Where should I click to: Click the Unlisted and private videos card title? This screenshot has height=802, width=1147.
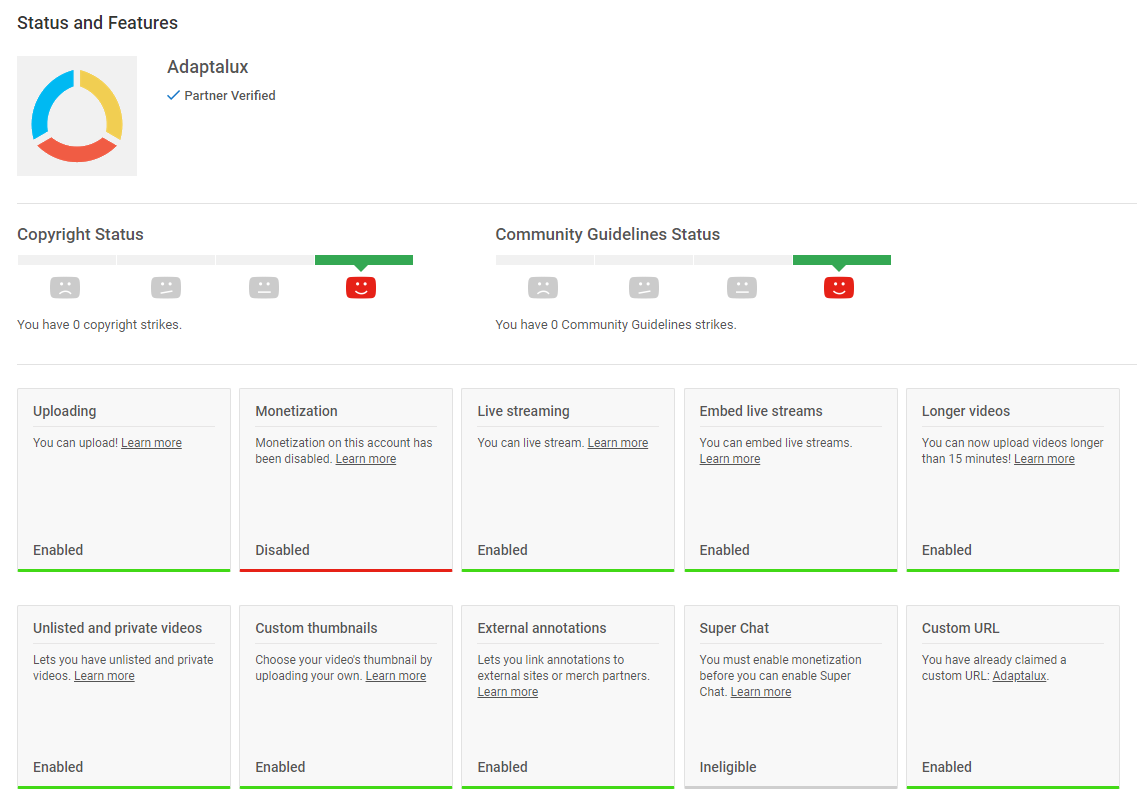click(x=118, y=629)
